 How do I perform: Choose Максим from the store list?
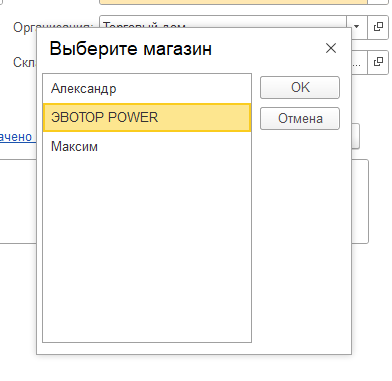pyautogui.click(x=147, y=146)
